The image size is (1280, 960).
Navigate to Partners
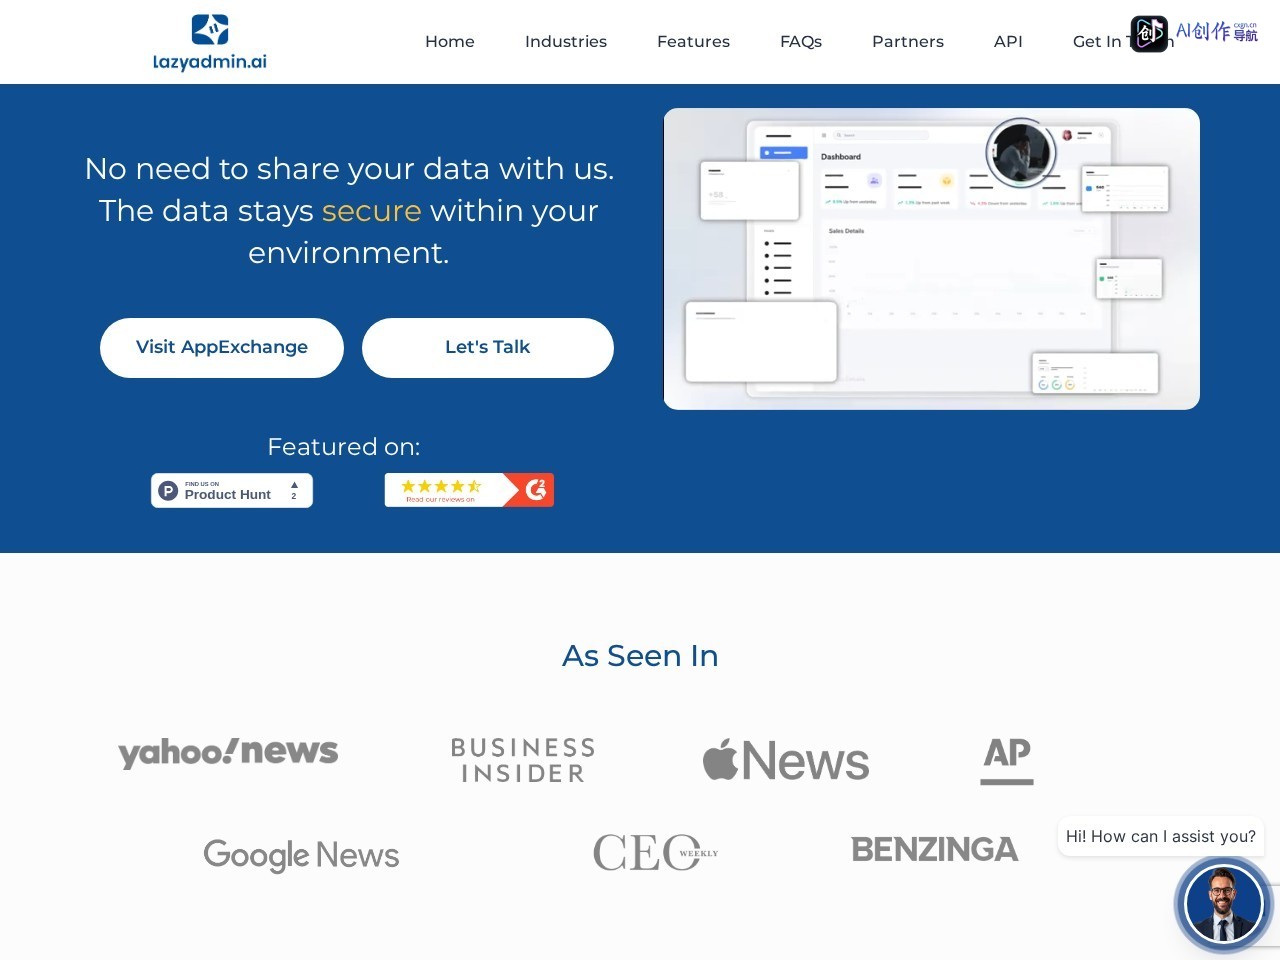(908, 41)
